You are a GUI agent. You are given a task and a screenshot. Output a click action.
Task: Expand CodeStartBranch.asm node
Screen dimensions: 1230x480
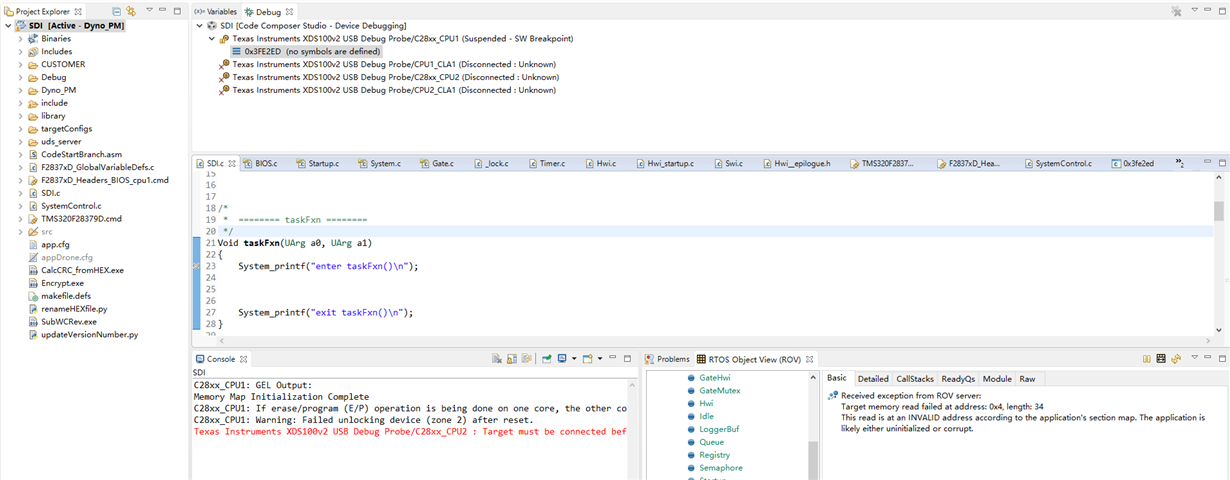pos(21,155)
